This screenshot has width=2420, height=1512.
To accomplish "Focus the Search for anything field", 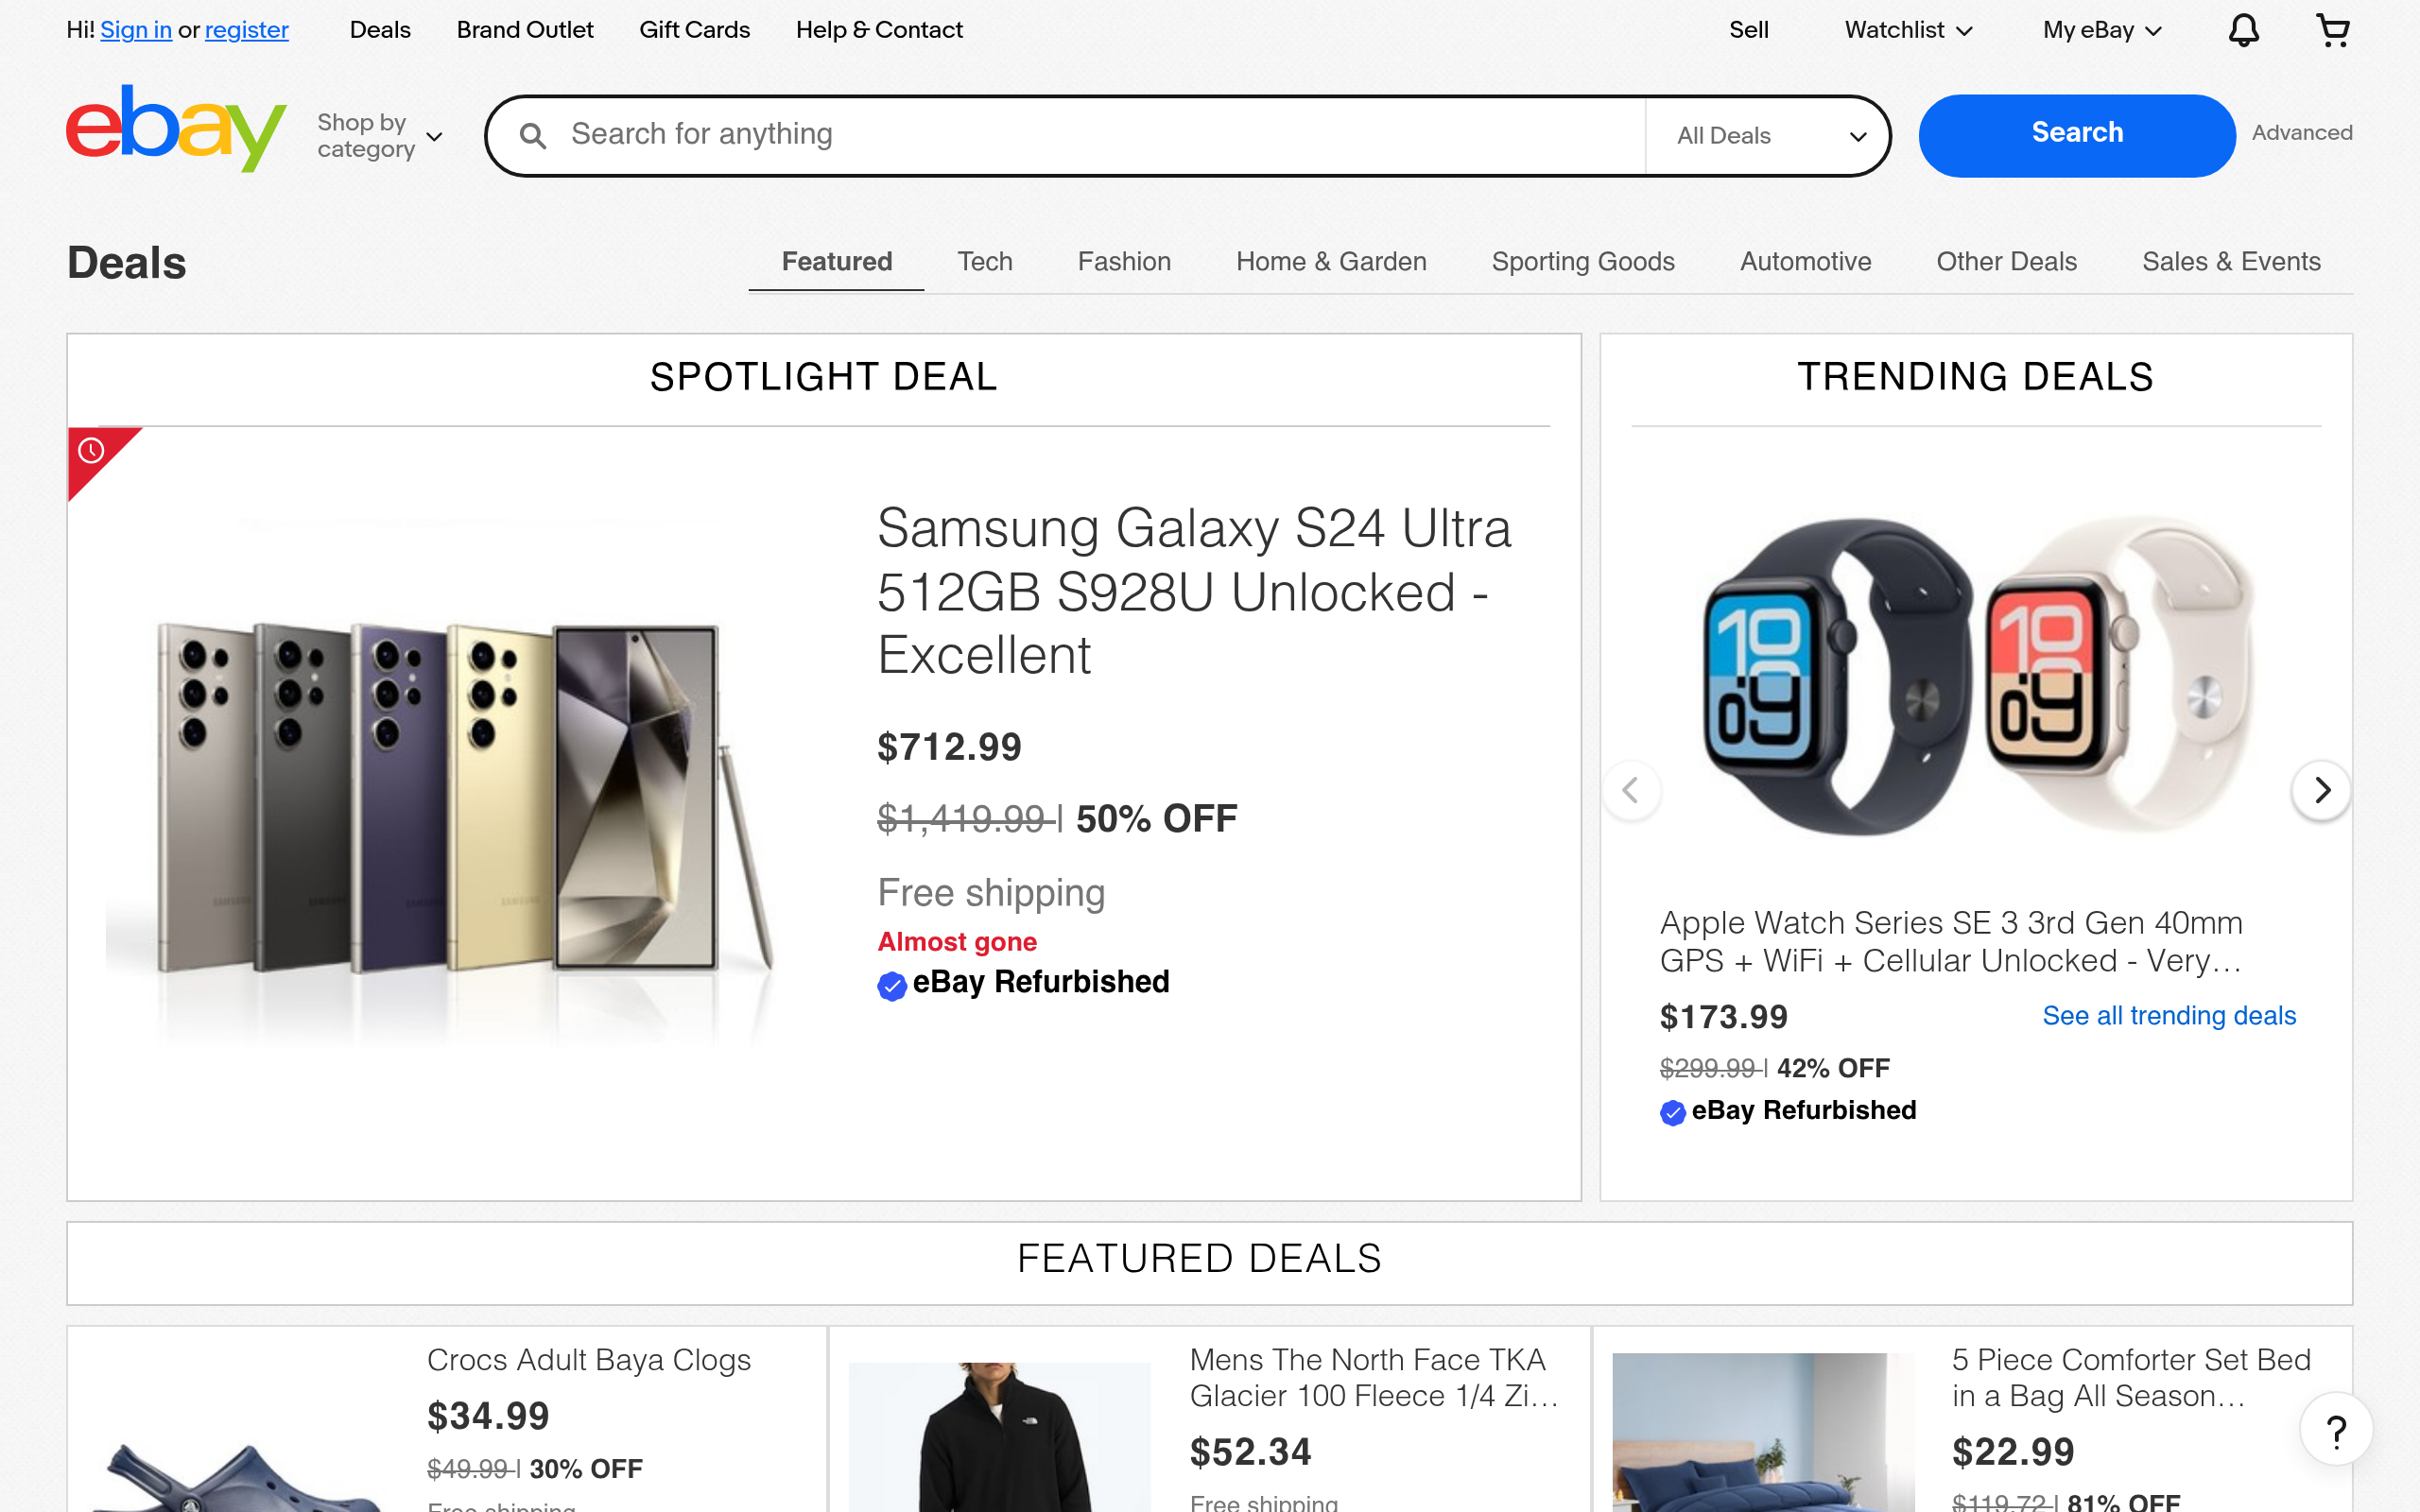I will (1100, 135).
